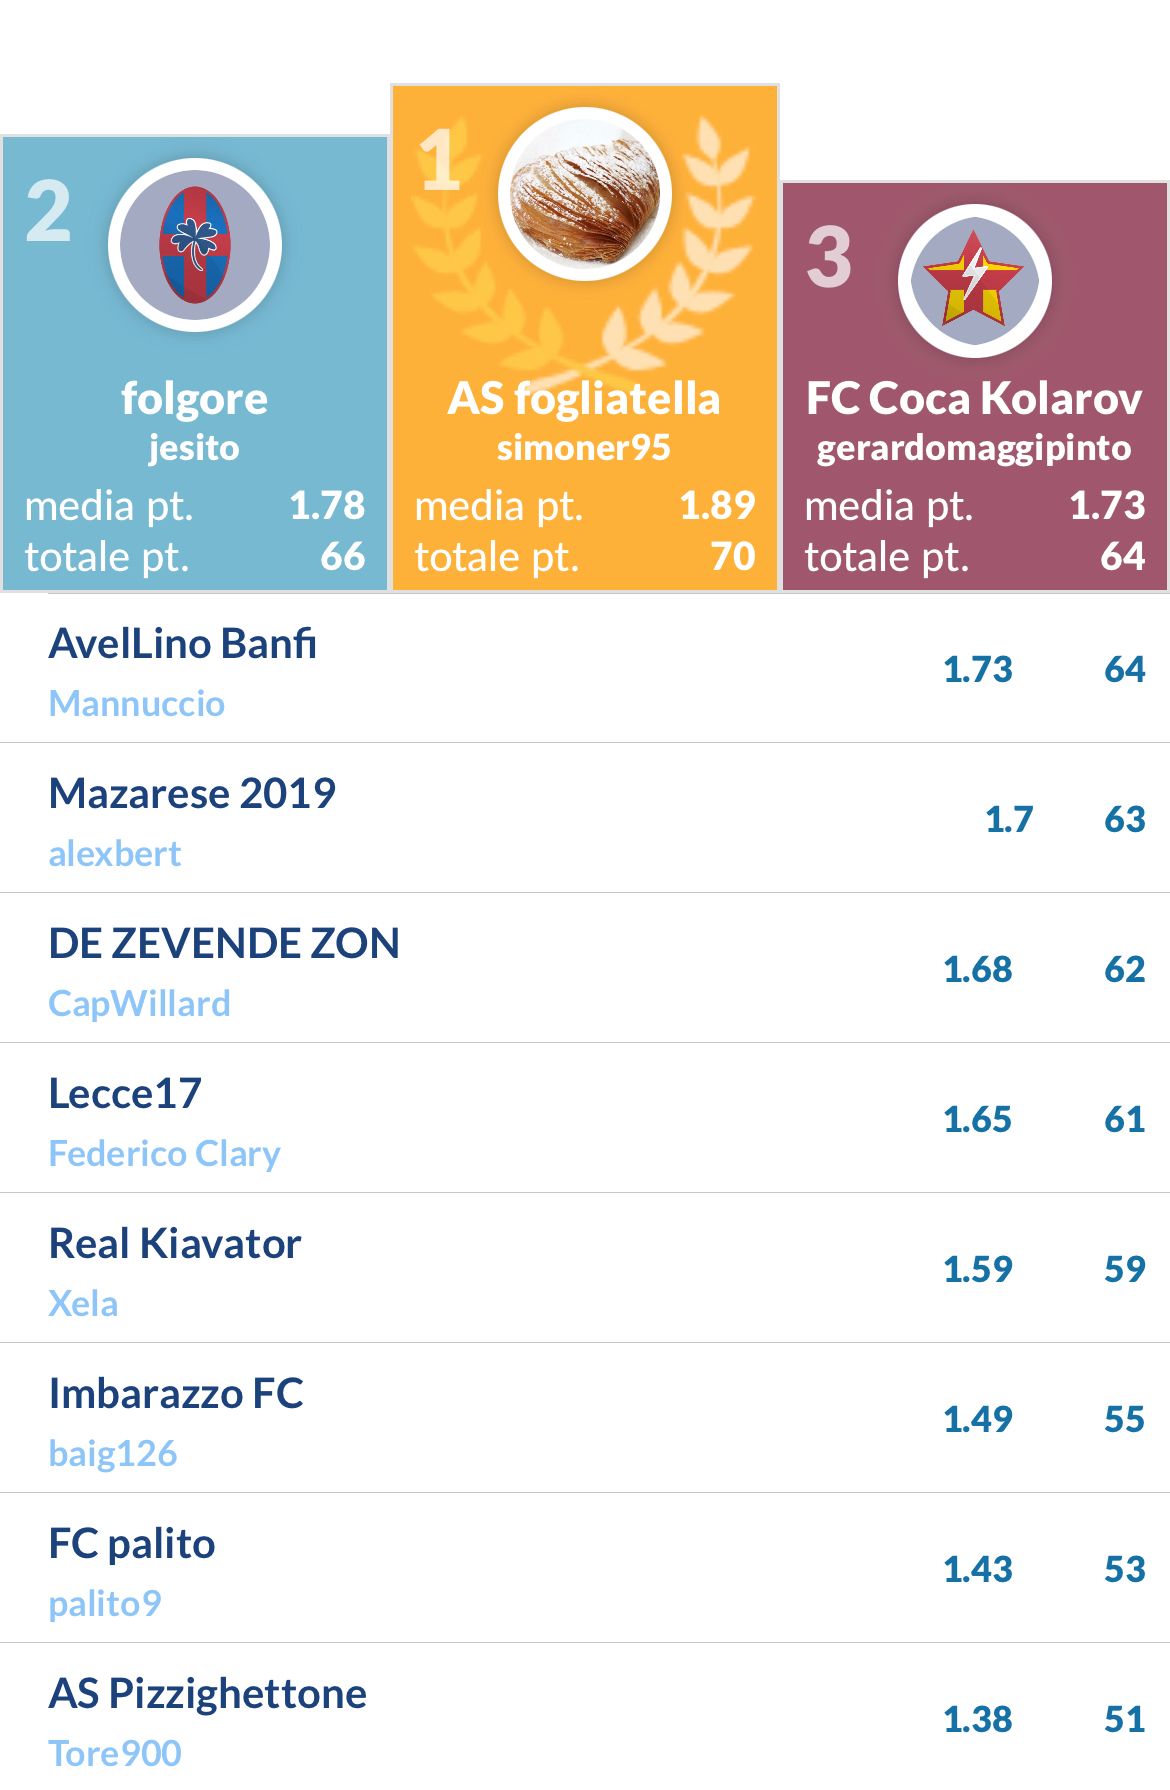
Task: Open manager gerardomaggipinto profile
Action: (974, 448)
